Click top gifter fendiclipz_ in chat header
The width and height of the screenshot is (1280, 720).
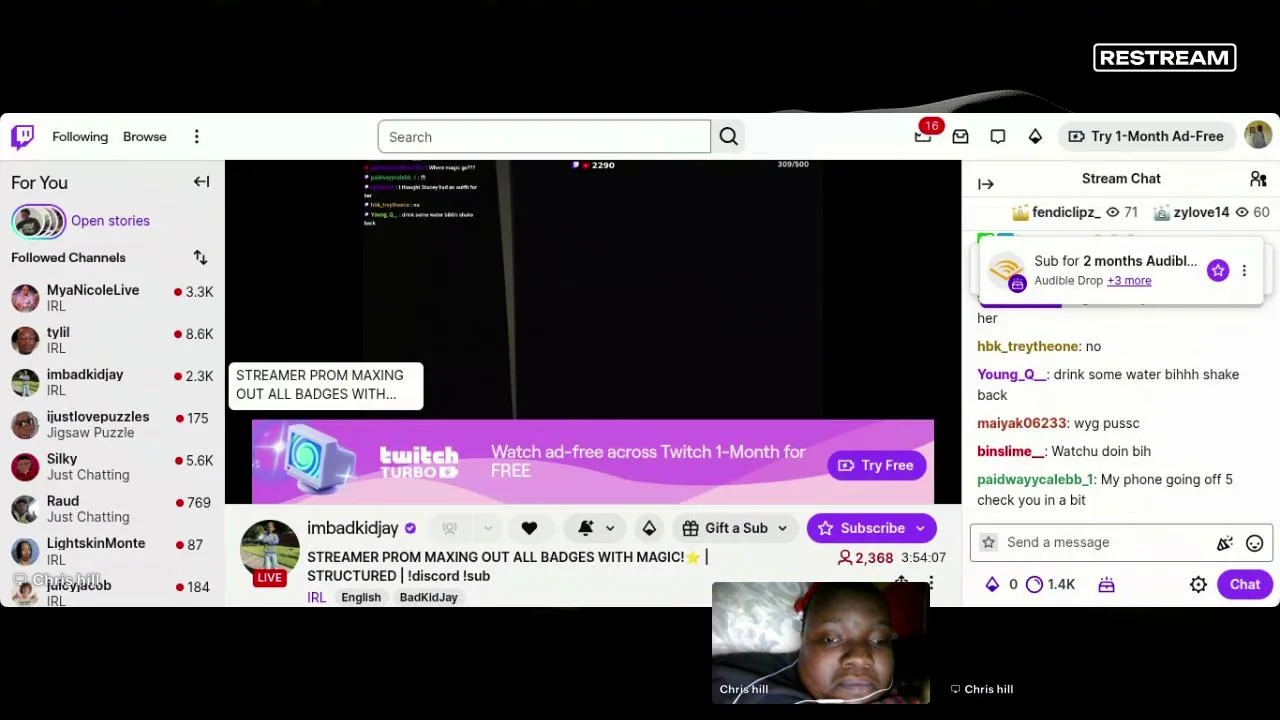coord(1066,212)
